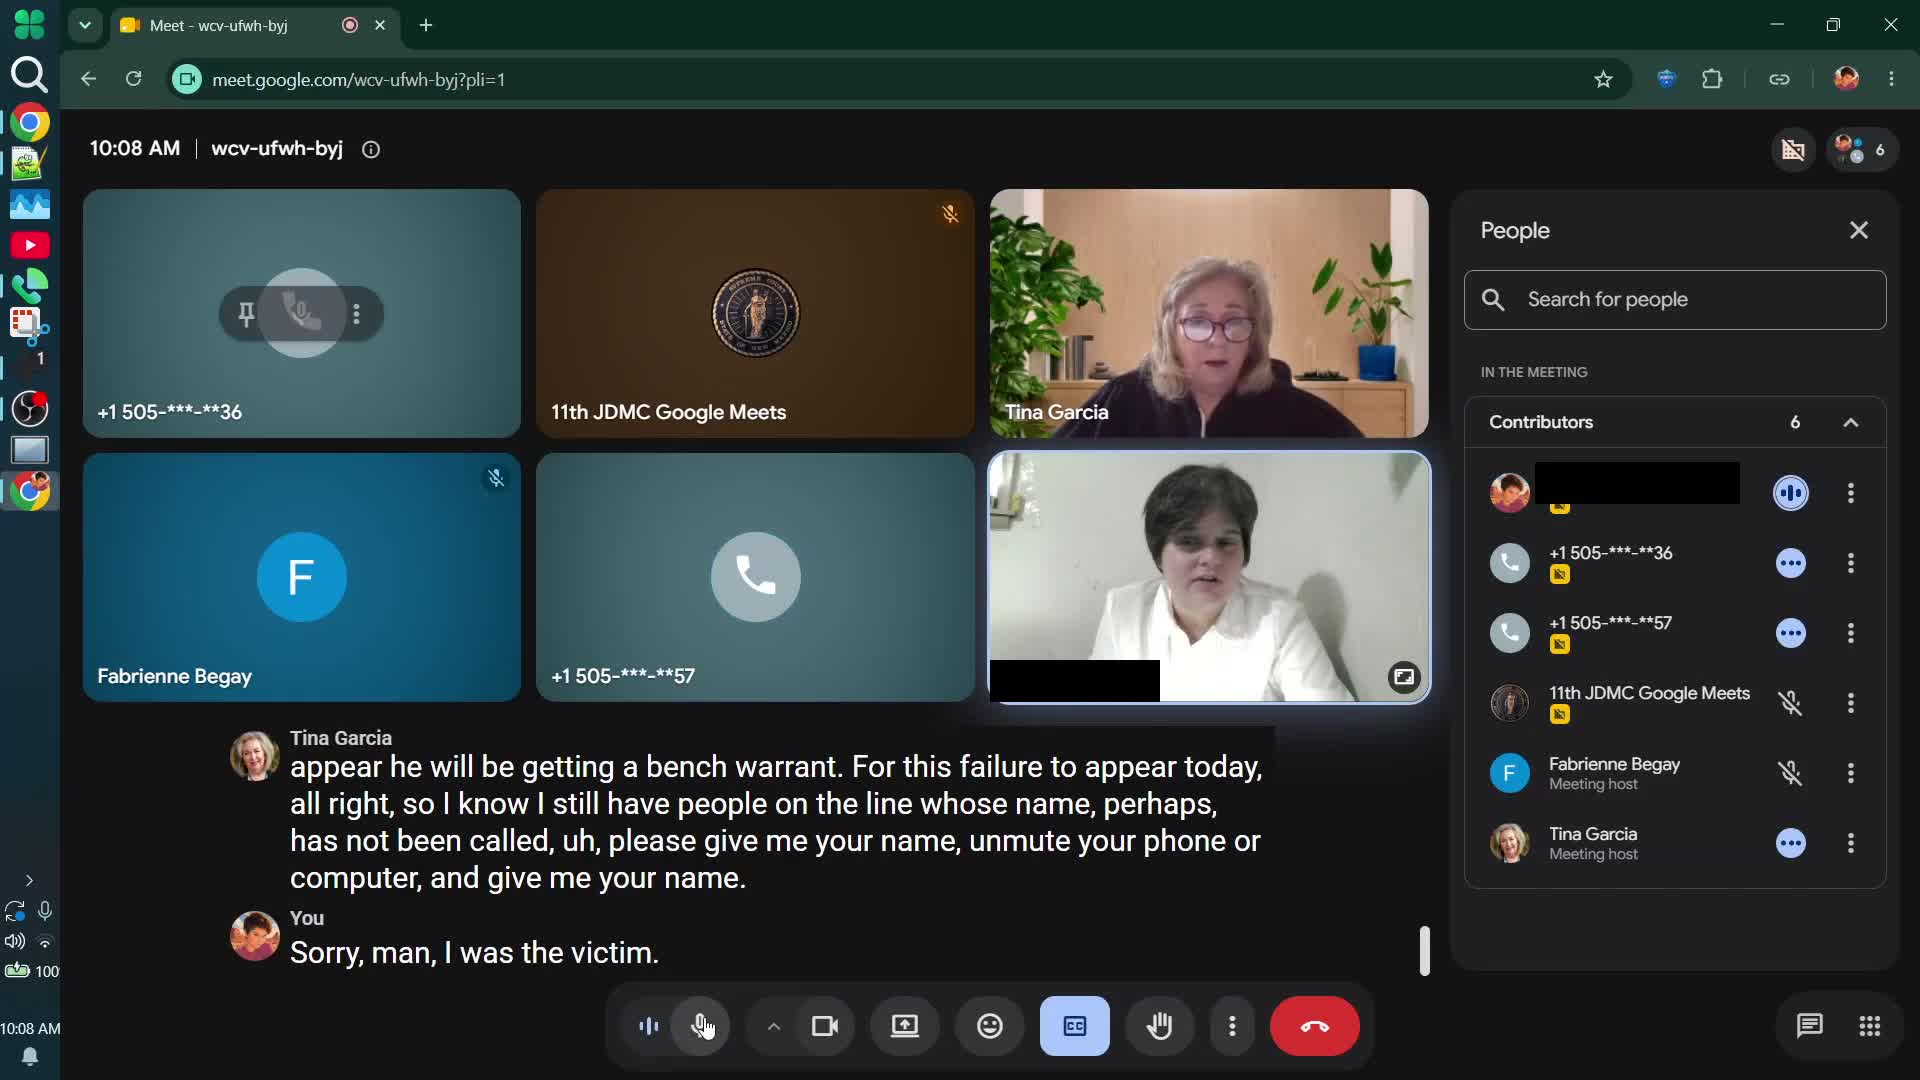Open the chat panel
This screenshot has height=1080, width=1920.
coord(1809,1026)
